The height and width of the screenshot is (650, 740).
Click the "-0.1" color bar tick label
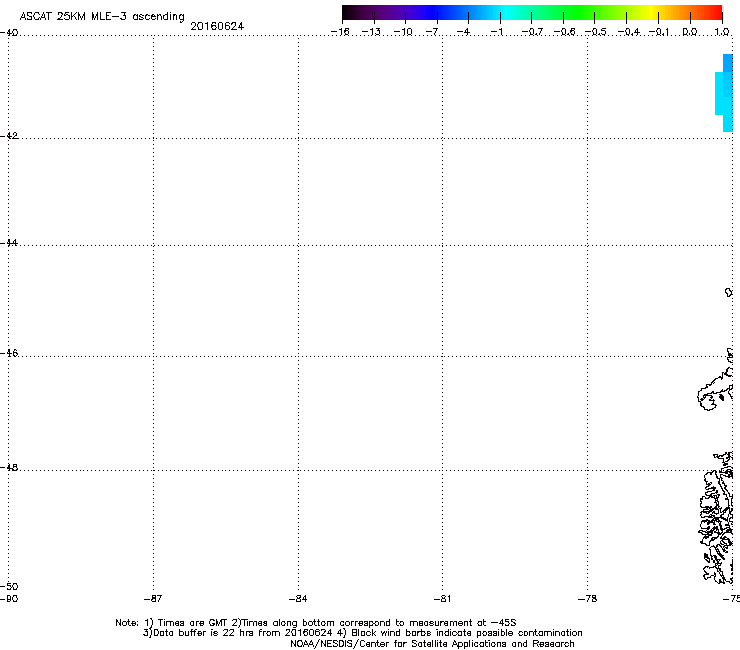click(659, 32)
